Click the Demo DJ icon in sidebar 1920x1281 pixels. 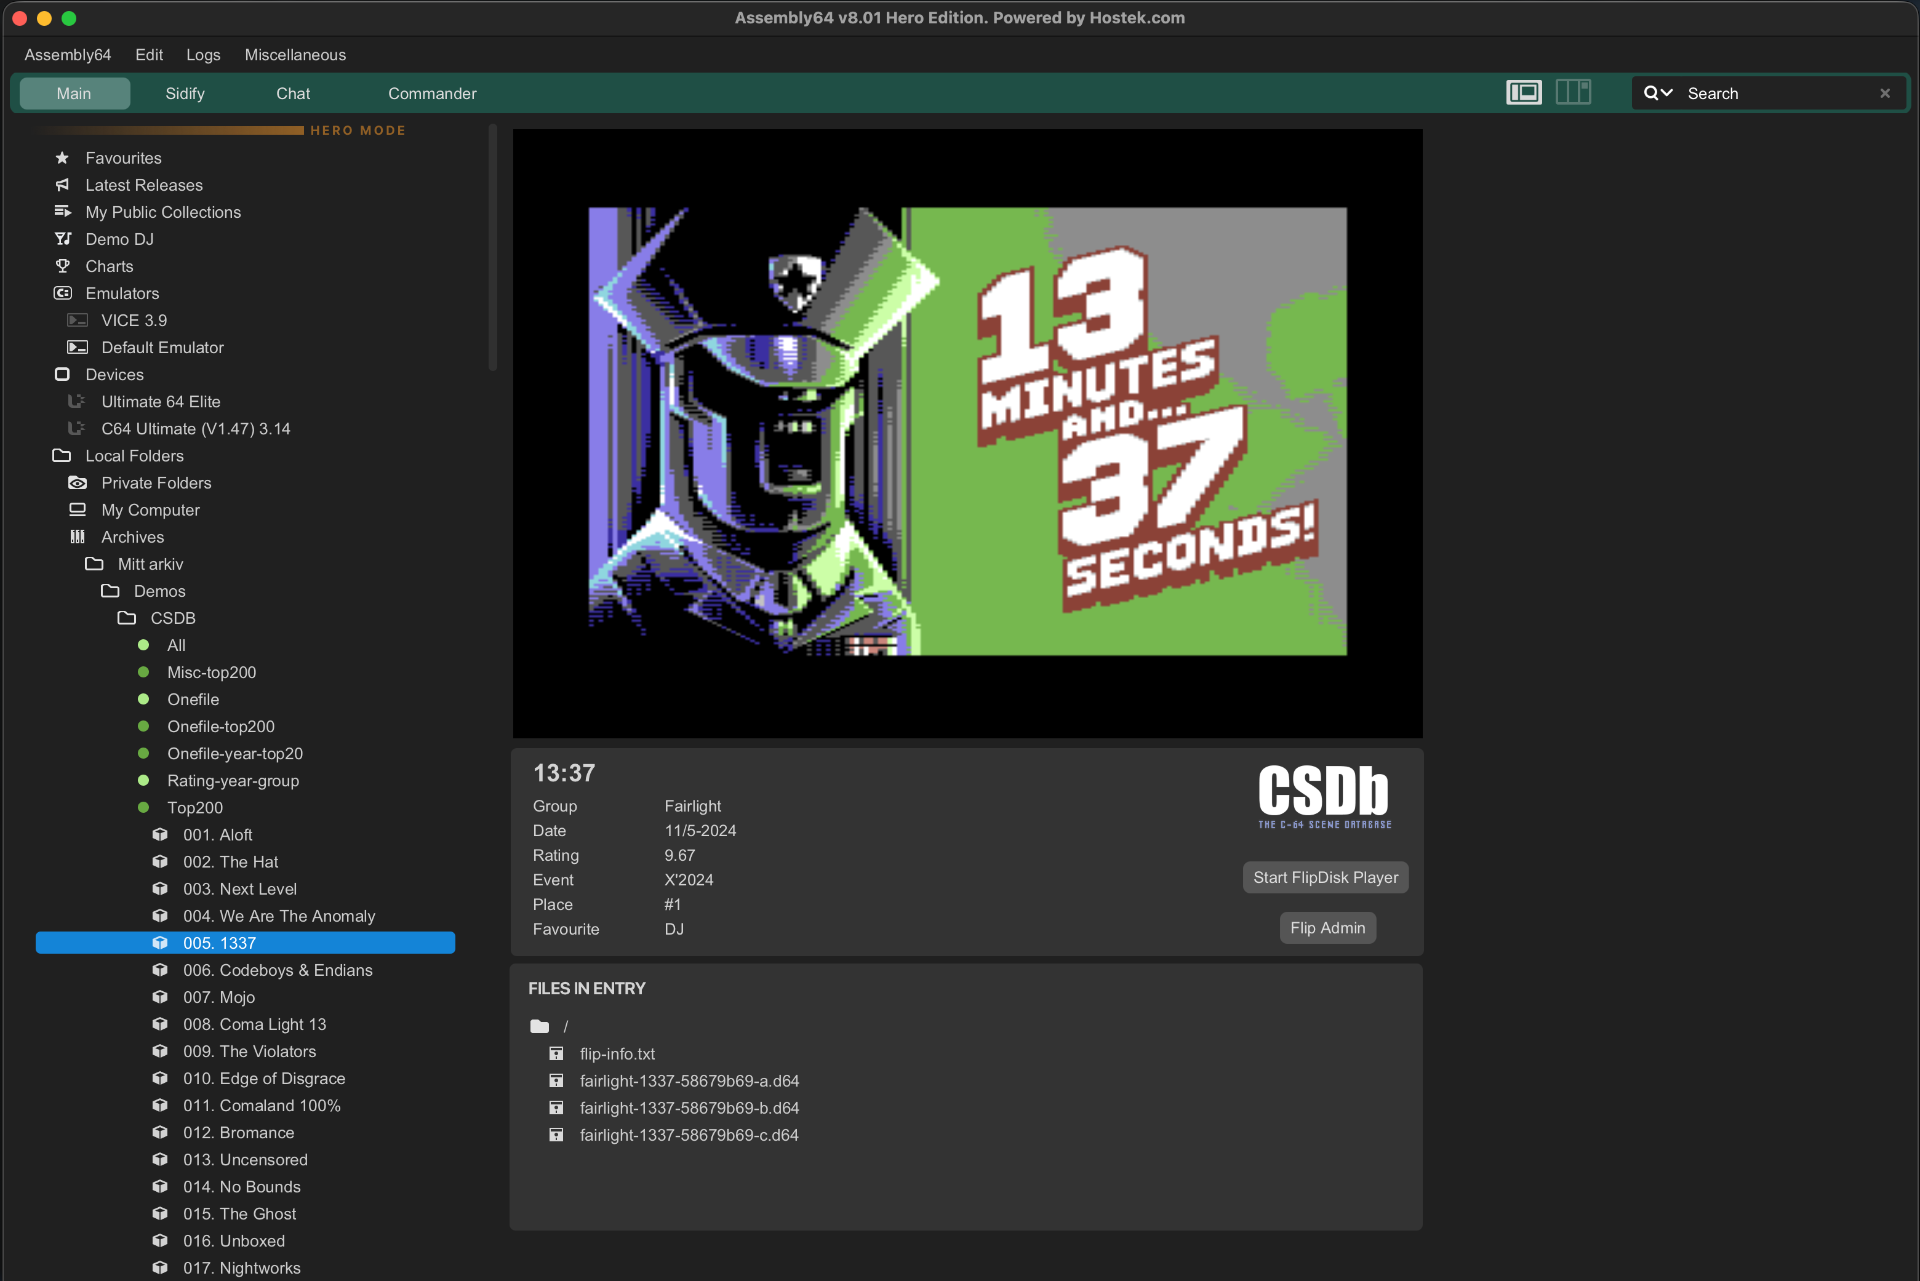point(62,239)
